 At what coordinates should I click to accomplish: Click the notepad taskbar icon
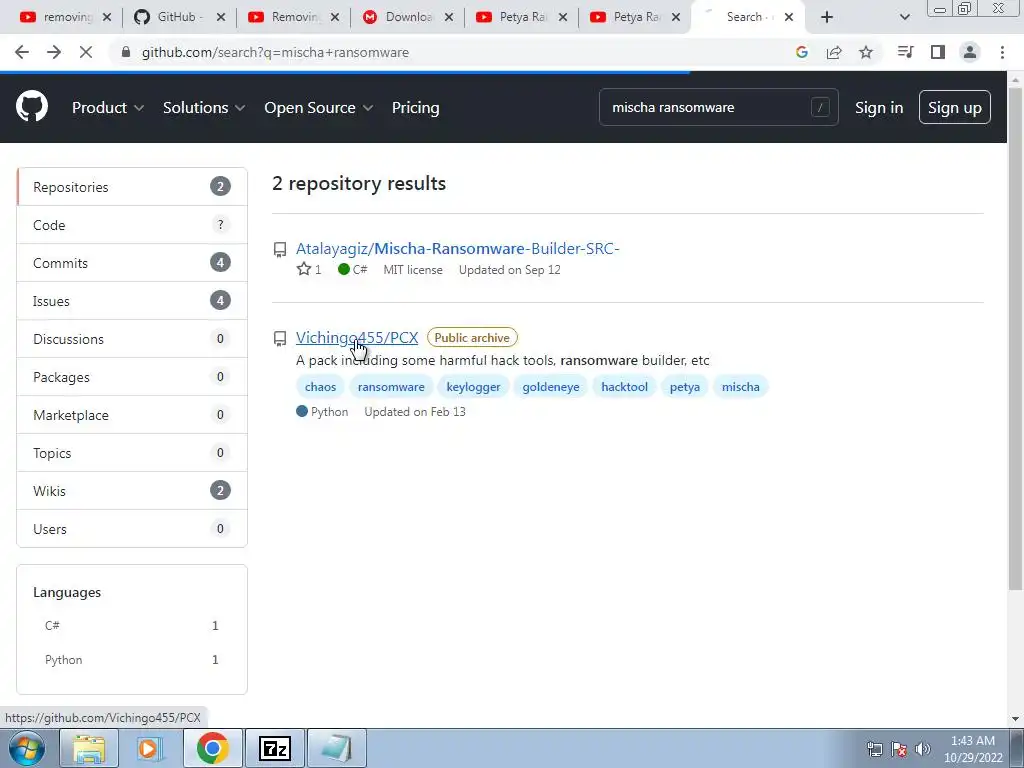337,748
